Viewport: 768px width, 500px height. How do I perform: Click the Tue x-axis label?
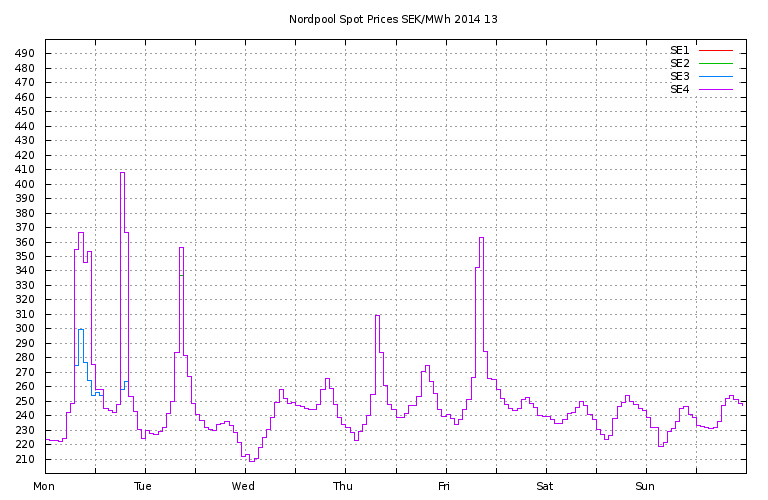pos(143,486)
